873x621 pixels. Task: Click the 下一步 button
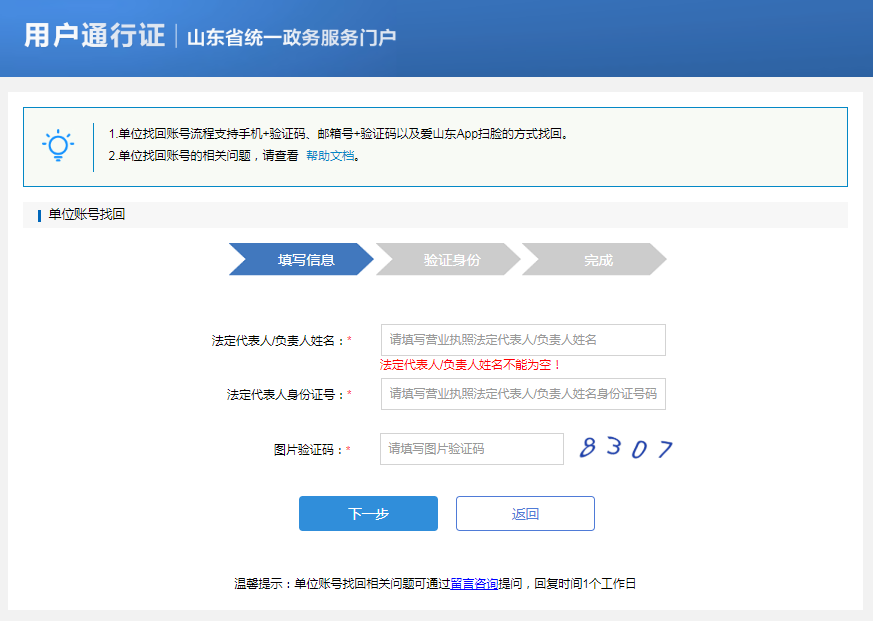[x=368, y=513]
